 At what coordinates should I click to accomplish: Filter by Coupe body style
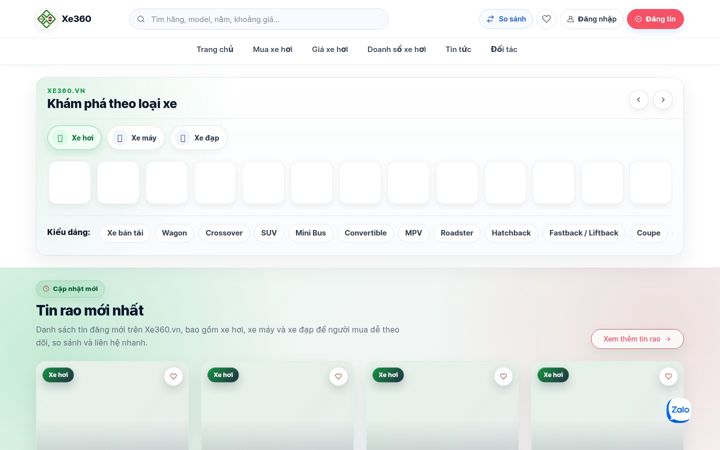click(648, 233)
